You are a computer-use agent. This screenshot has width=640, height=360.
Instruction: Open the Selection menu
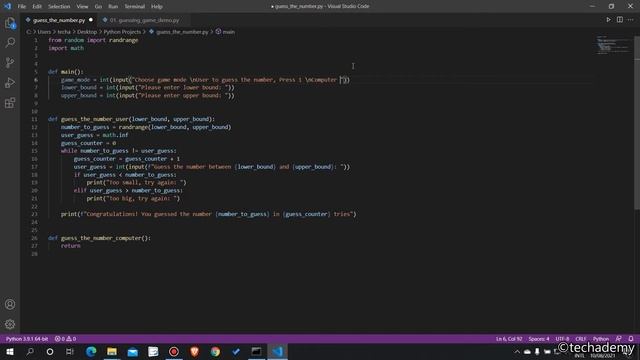coord(59,7)
